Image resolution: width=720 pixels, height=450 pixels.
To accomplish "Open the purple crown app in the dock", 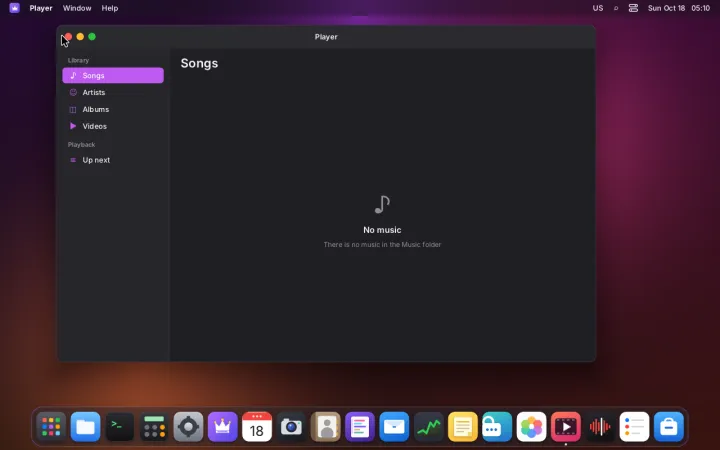I will (x=223, y=427).
